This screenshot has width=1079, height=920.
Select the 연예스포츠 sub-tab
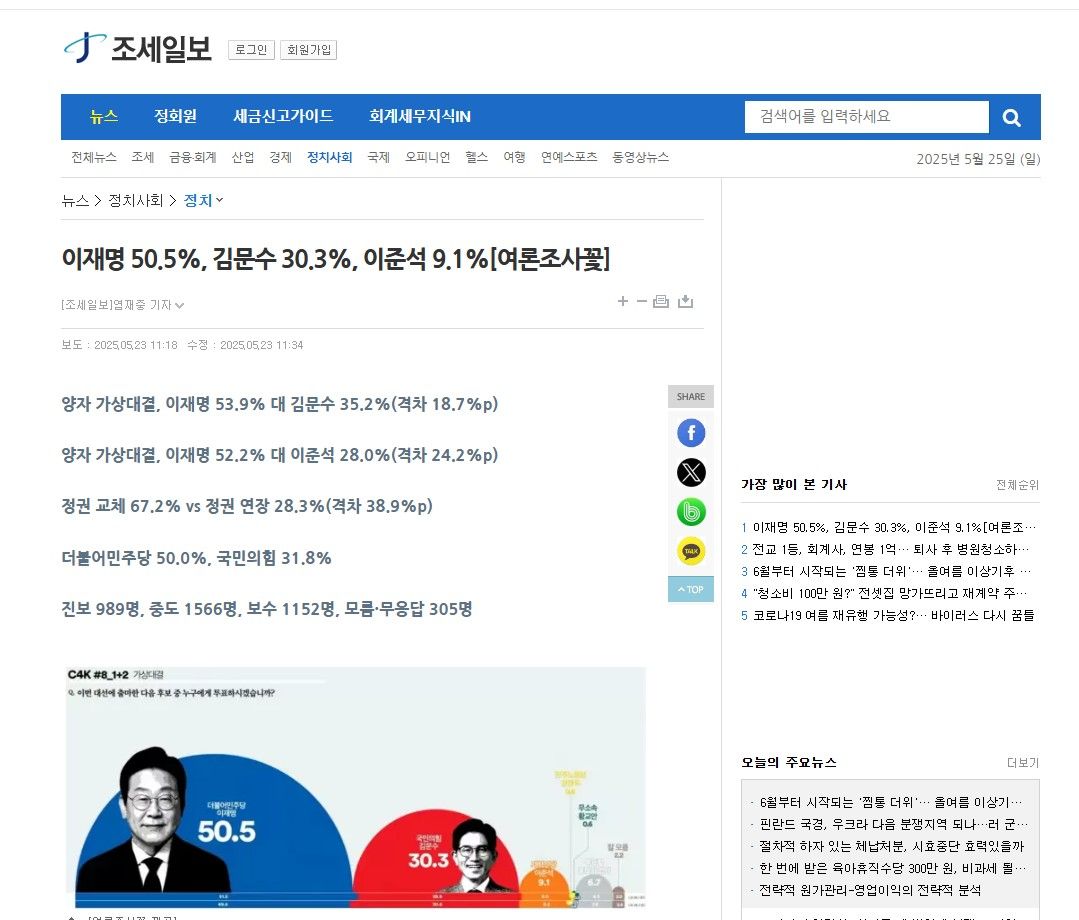pos(569,158)
